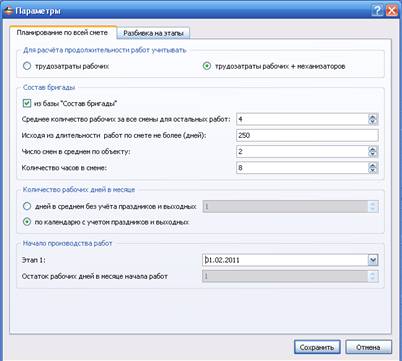Decrease the hours per shift value
Viewport: 402px width, 361px height.
(x=372, y=170)
